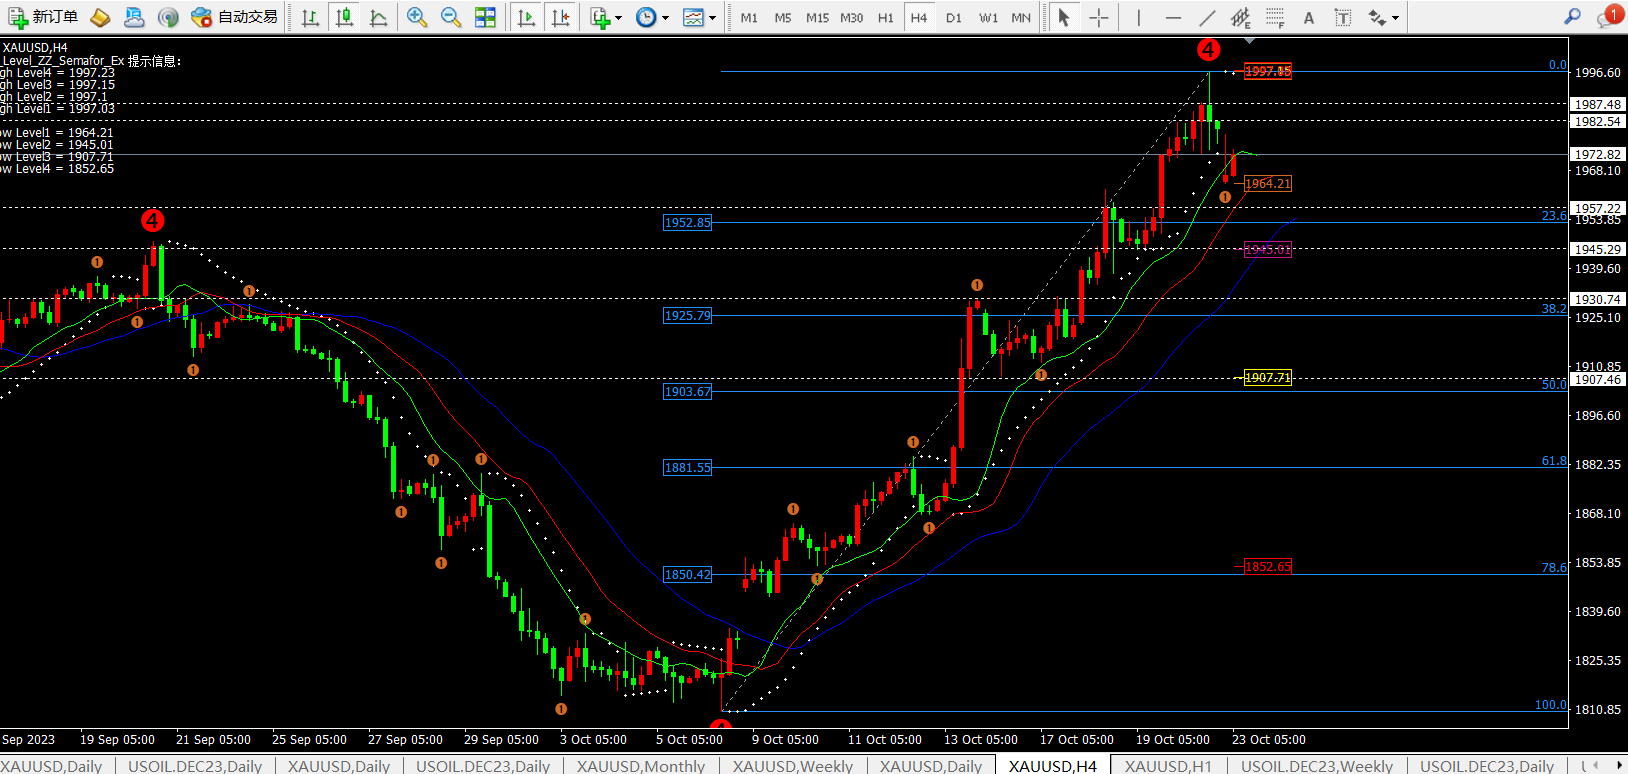This screenshot has width=1628, height=774.
Task: Select the M30 timeframe
Action: click(851, 18)
